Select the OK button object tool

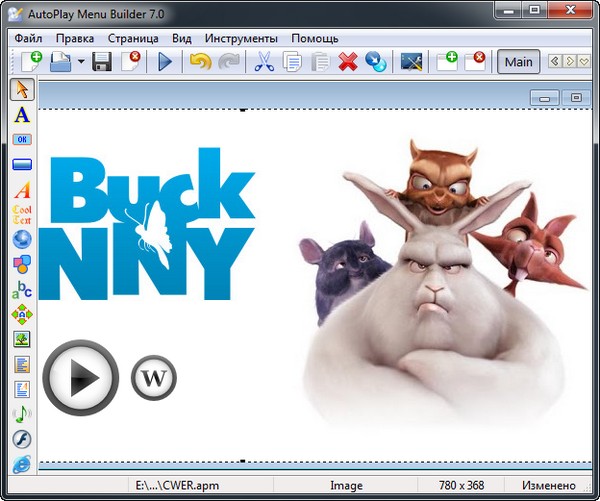coord(22,140)
